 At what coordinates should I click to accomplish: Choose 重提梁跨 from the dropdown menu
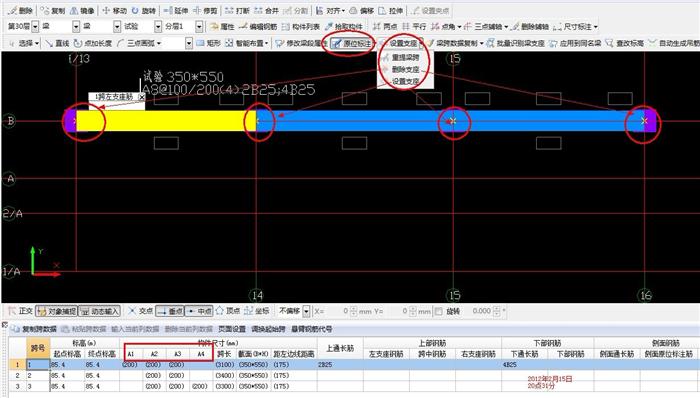pos(405,58)
